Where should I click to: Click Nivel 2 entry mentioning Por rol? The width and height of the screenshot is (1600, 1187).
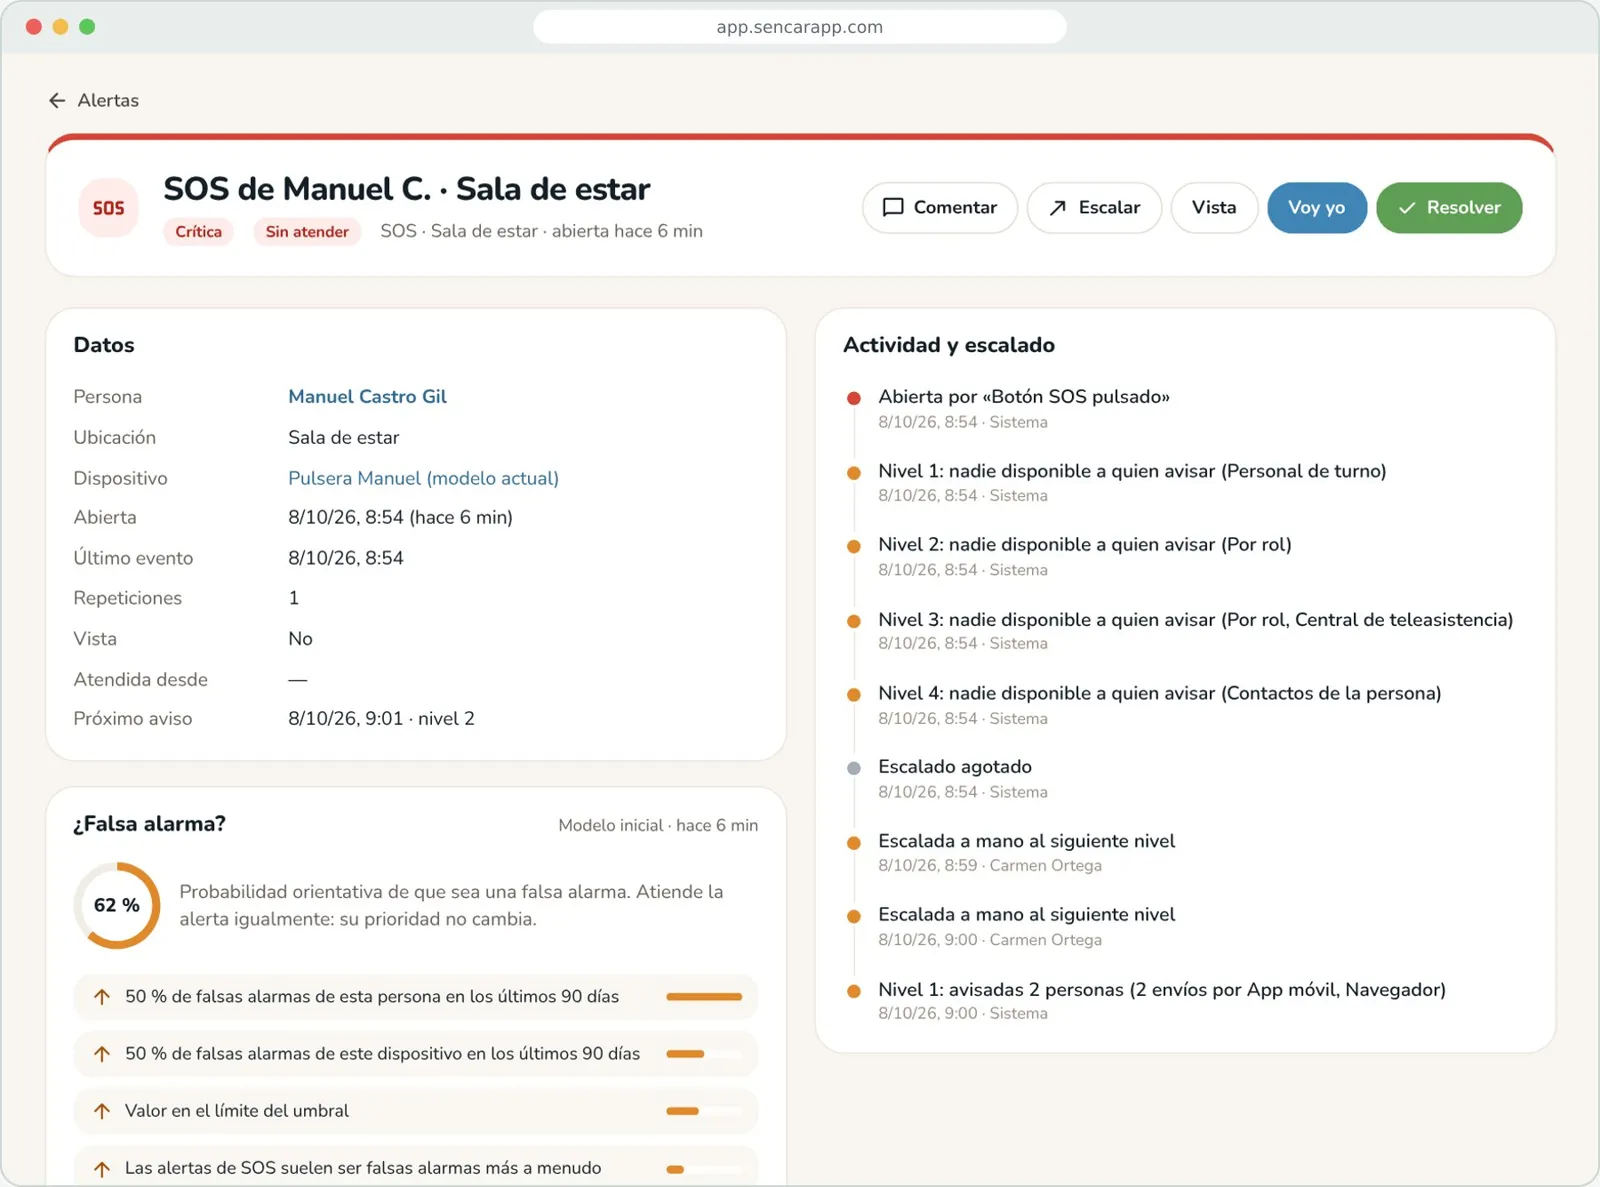pos(1084,557)
